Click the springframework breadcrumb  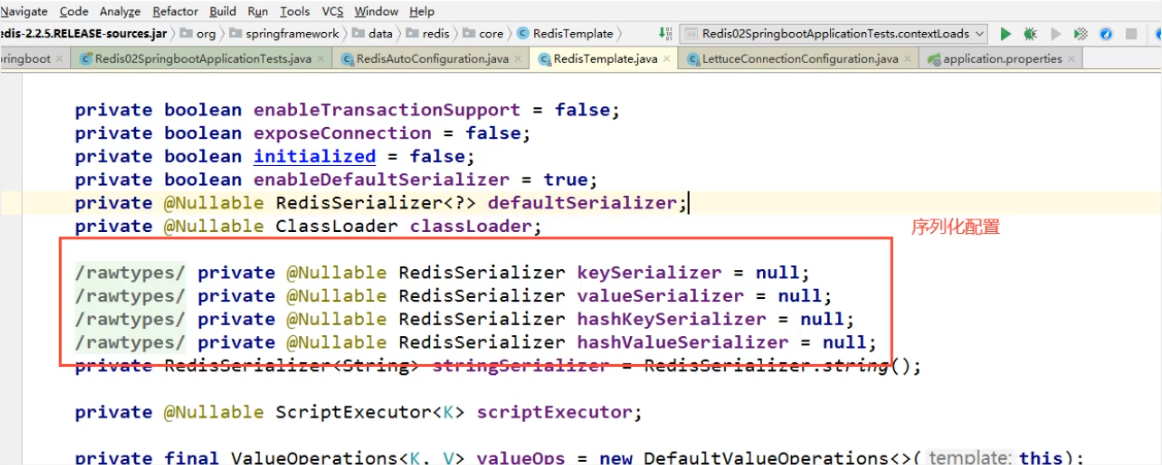click(292, 33)
